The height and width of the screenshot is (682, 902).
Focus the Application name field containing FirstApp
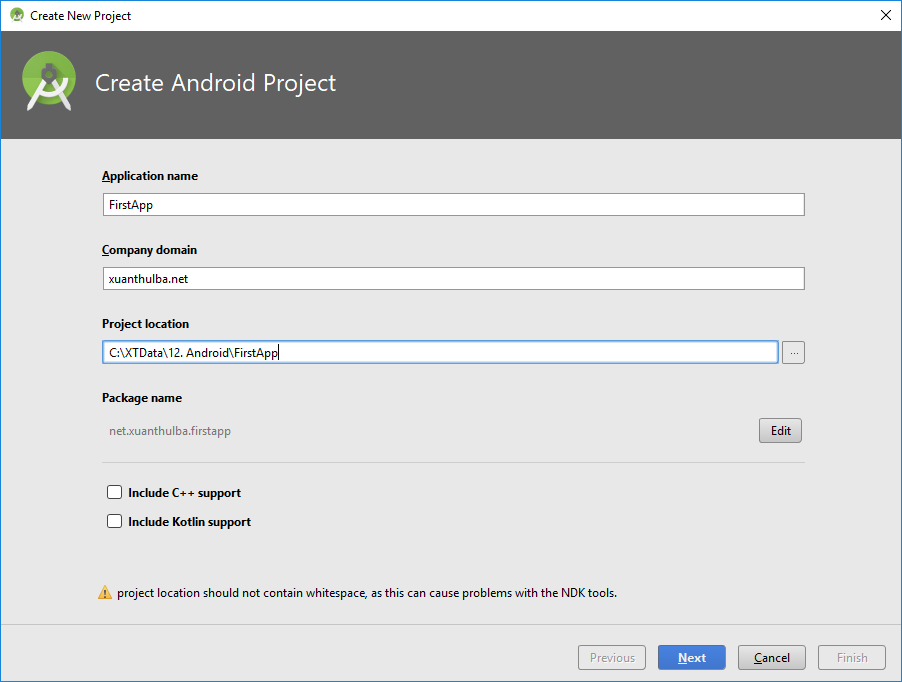[x=453, y=205]
